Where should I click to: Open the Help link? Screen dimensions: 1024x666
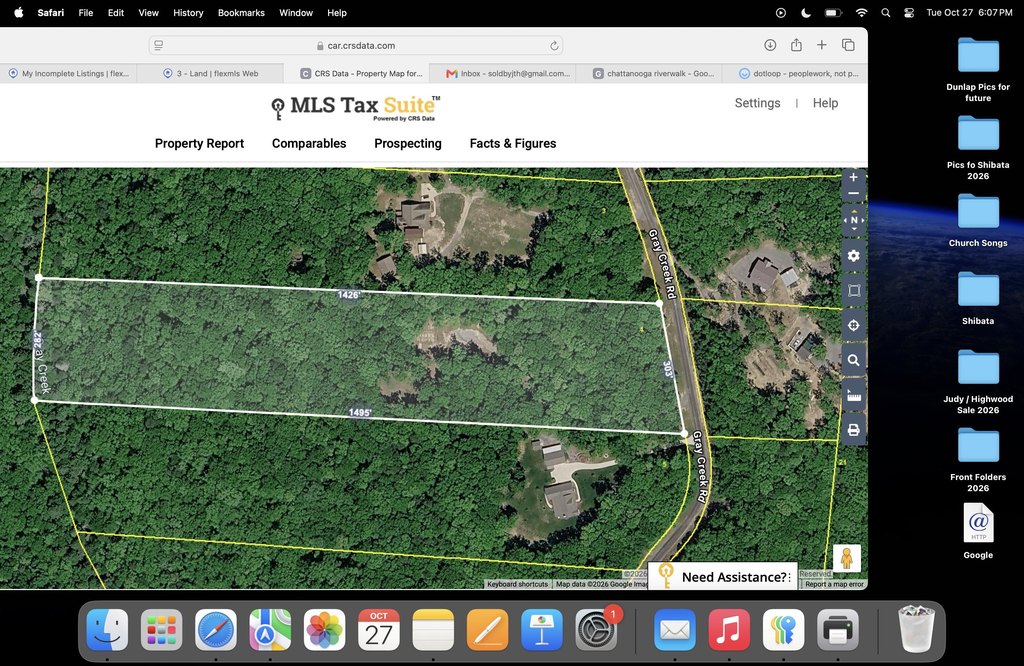(825, 103)
